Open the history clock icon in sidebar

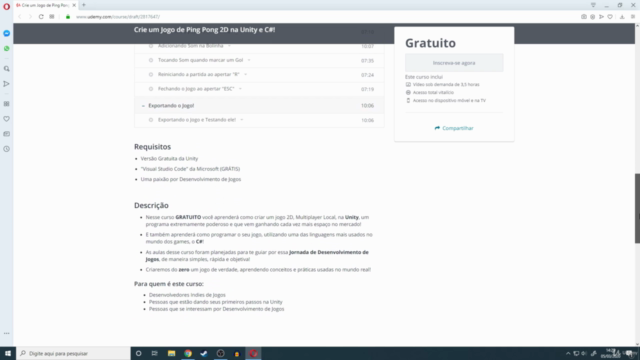click(7, 149)
